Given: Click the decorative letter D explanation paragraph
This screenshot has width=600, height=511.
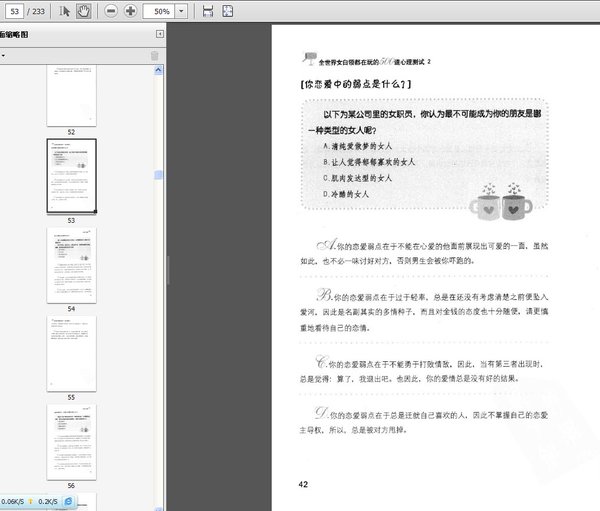Looking at the screenshot, I should click(x=424, y=420).
